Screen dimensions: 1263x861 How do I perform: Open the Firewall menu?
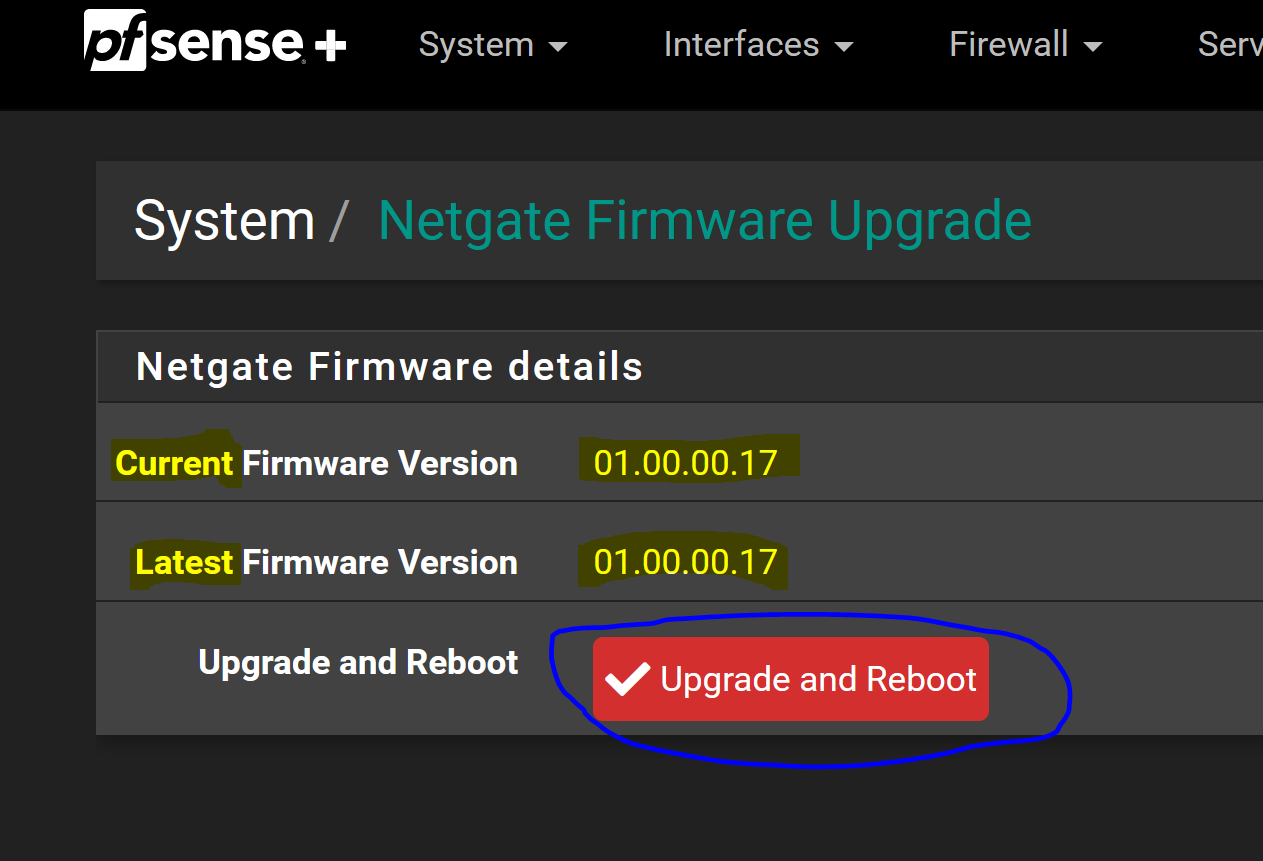(1025, 45)
